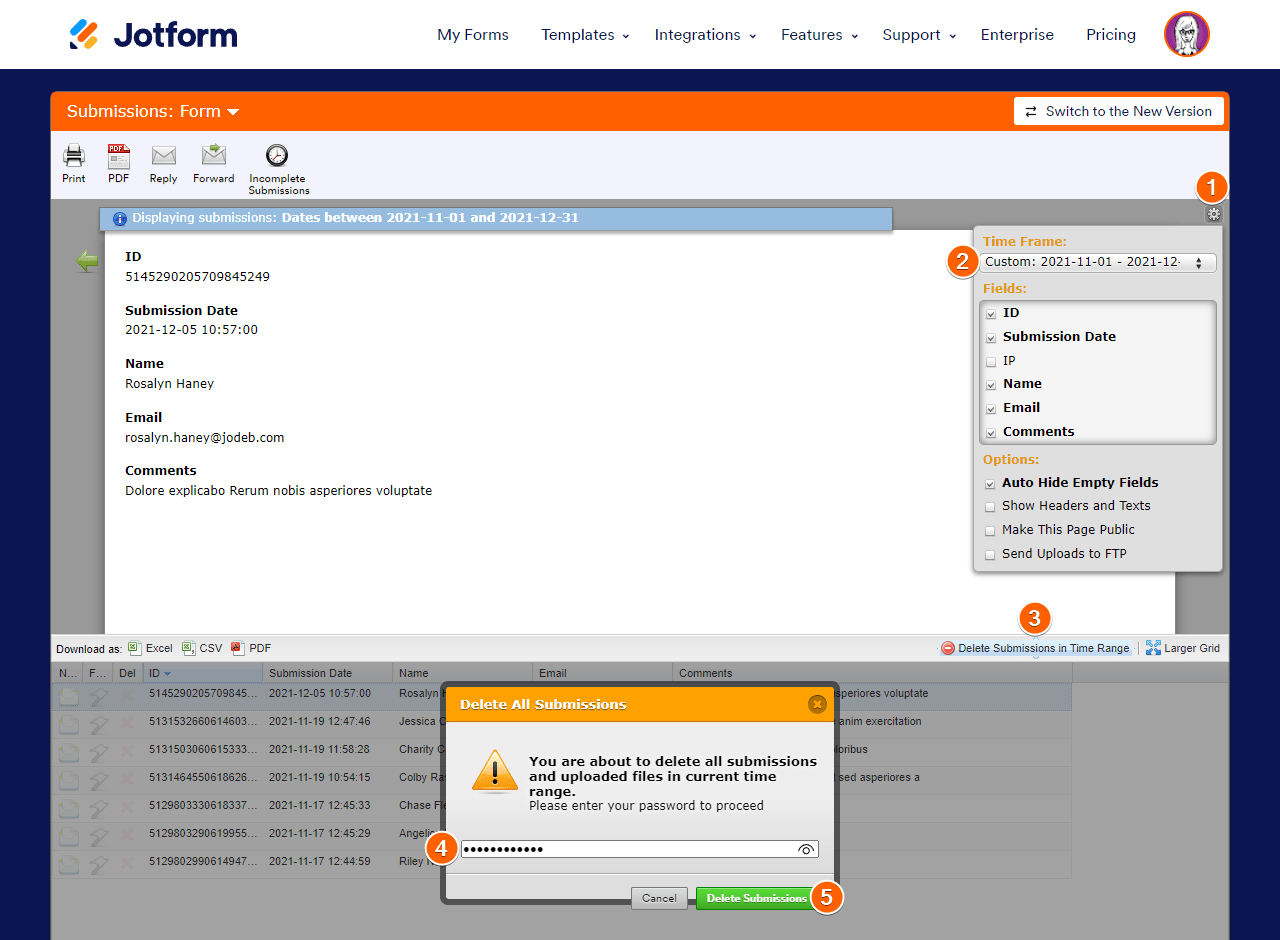This screenshot has height=940, width=1280.
Task: Expand the Support menu
Action: pos(919,34)
